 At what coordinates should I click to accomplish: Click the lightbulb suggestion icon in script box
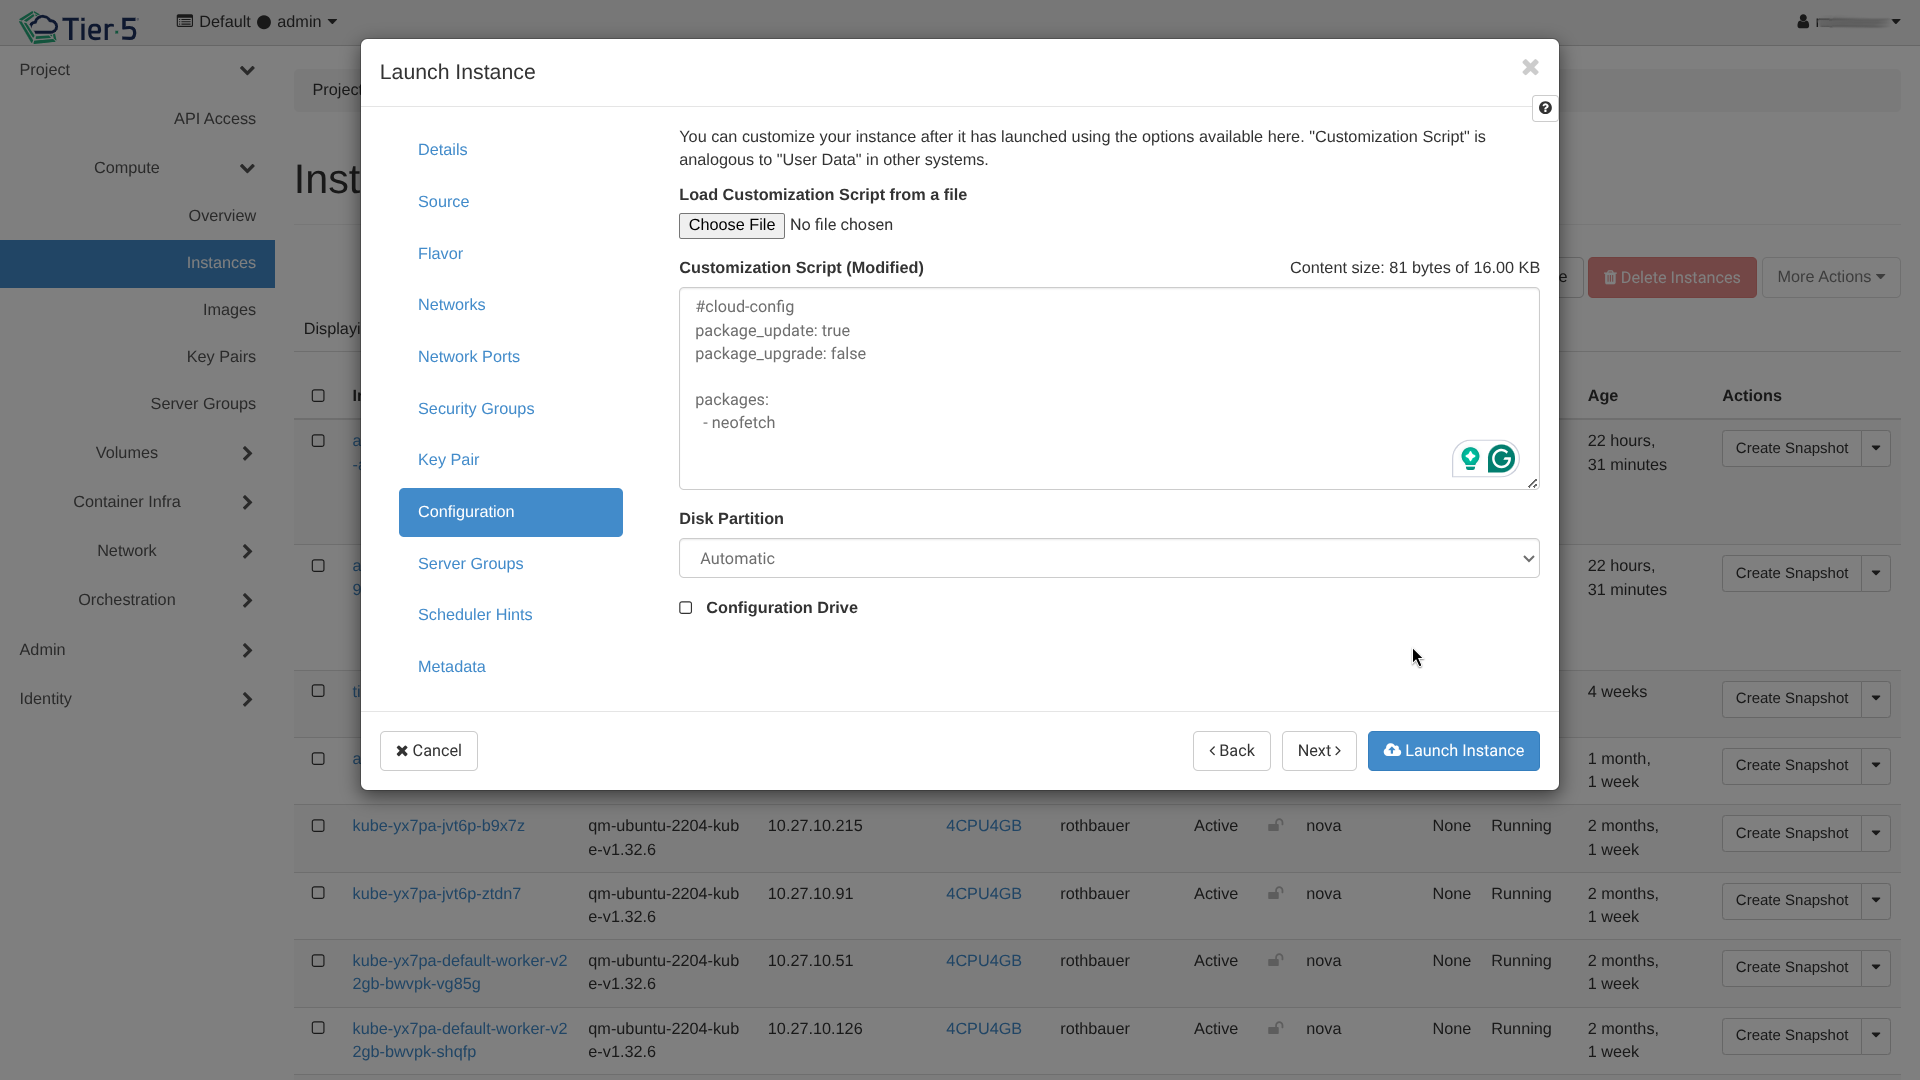coord(1469,459)
